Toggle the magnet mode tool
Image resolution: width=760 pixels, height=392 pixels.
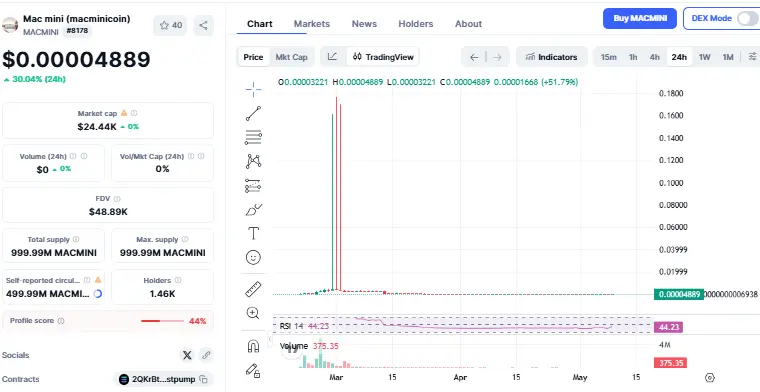tap(253, 346)
